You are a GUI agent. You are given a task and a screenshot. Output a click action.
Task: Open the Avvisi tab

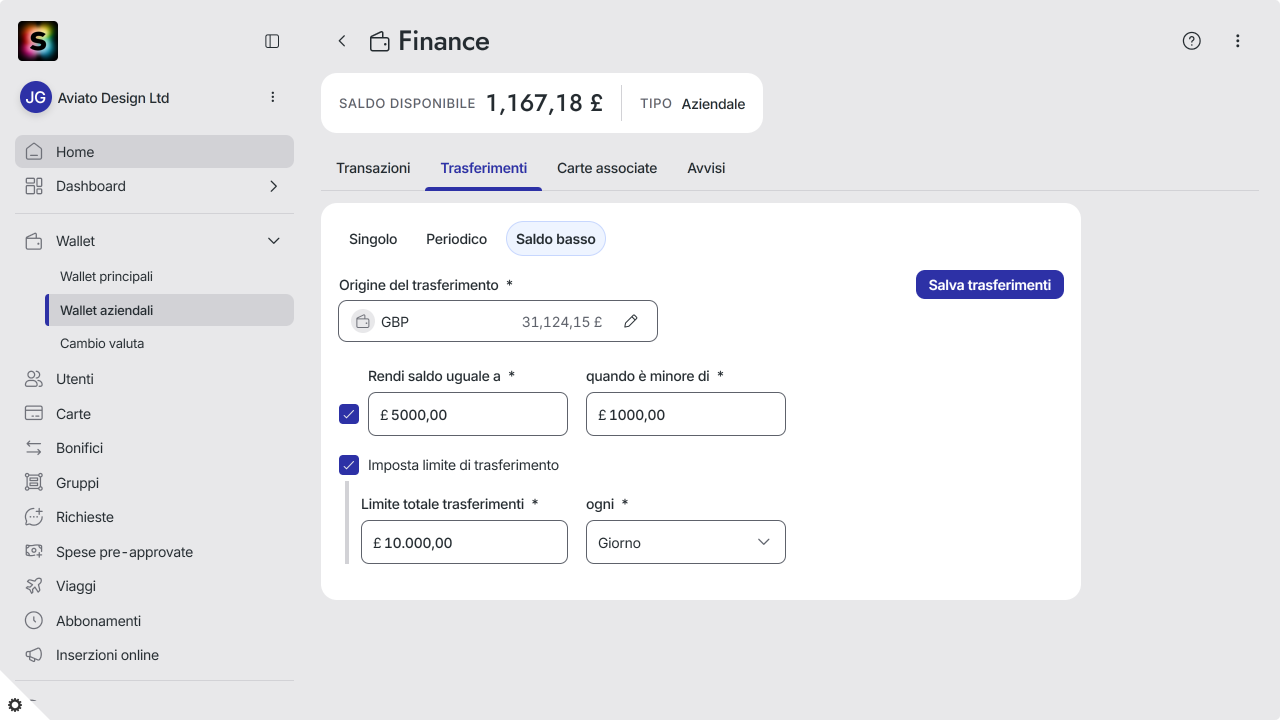click(x=706, y=168)
